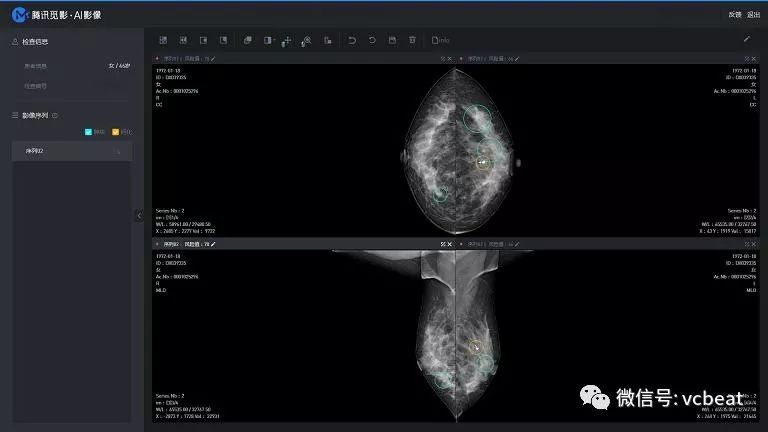Viewport: 768px width, 432px height.
Task: Click the small icon at right of 序列2 row
Action: tap(118, 152)
